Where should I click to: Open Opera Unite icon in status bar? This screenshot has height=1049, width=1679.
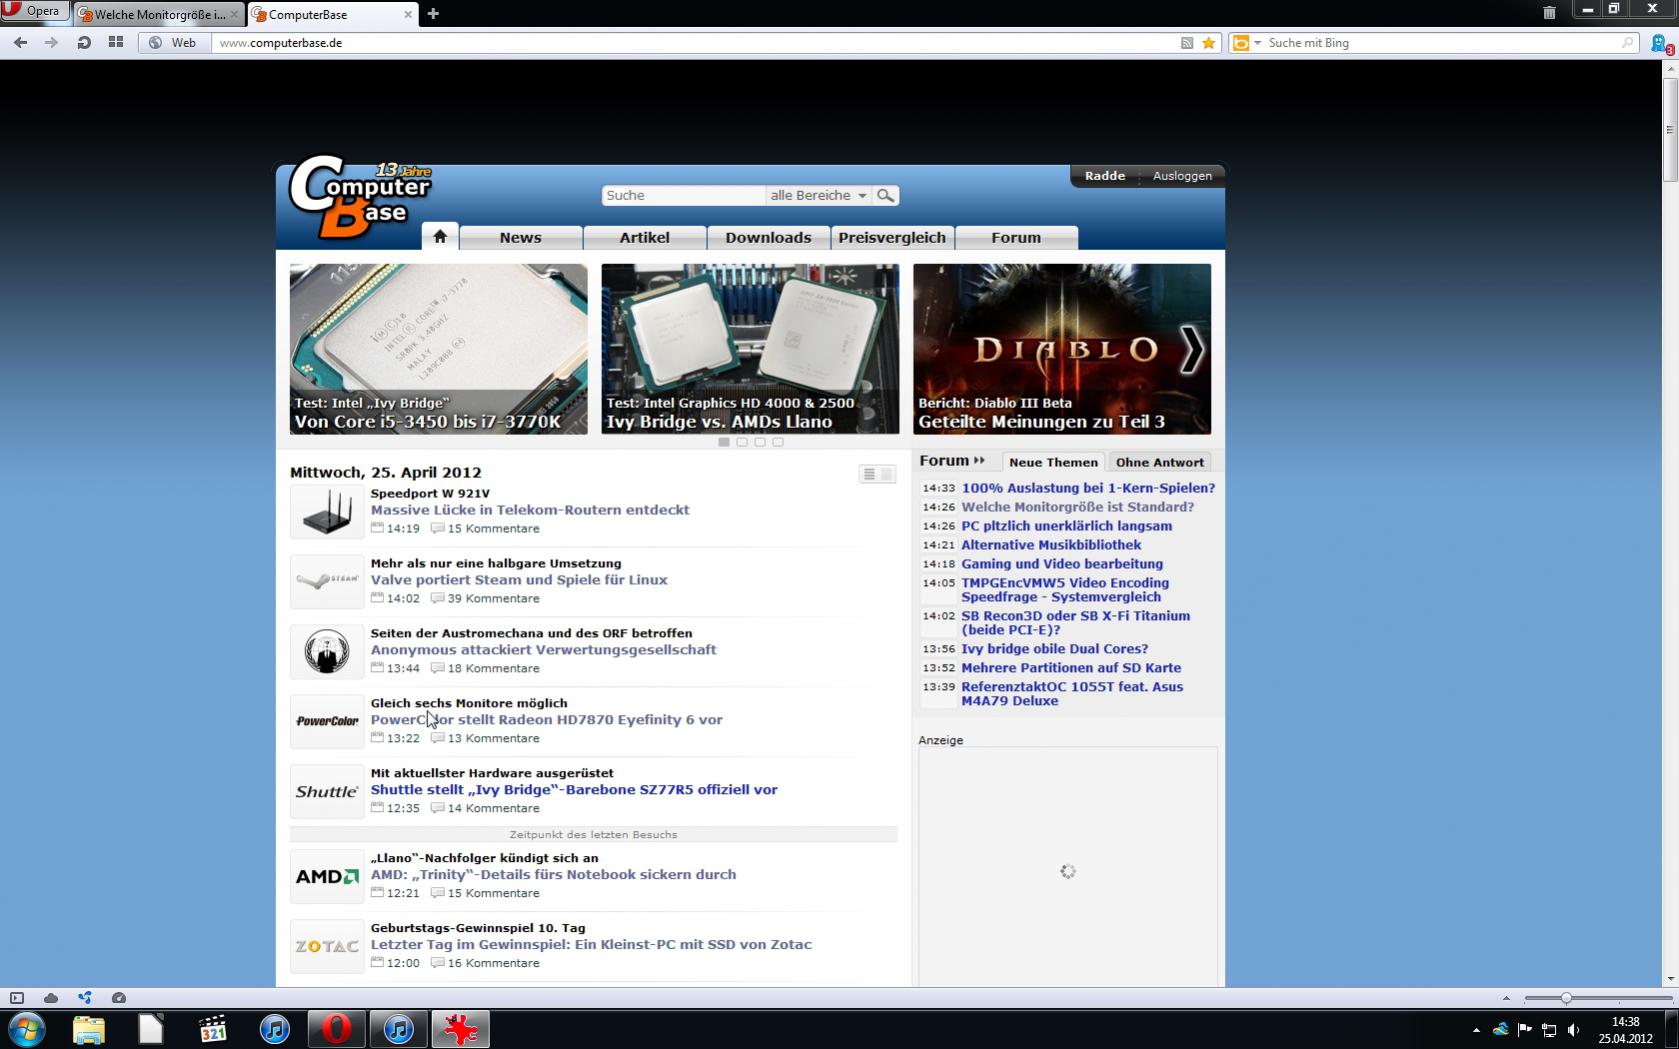point(85,998)
